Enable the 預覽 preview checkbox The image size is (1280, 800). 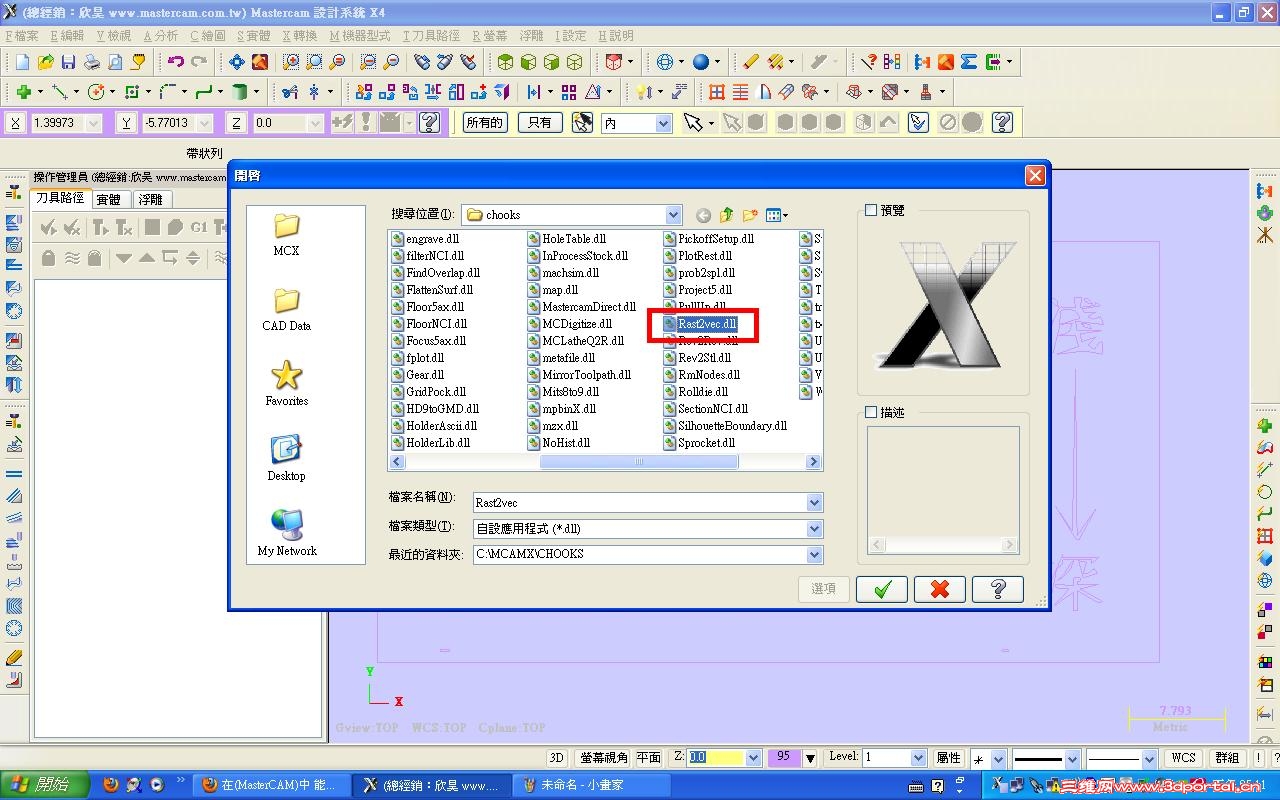click(x=871, y=211)
